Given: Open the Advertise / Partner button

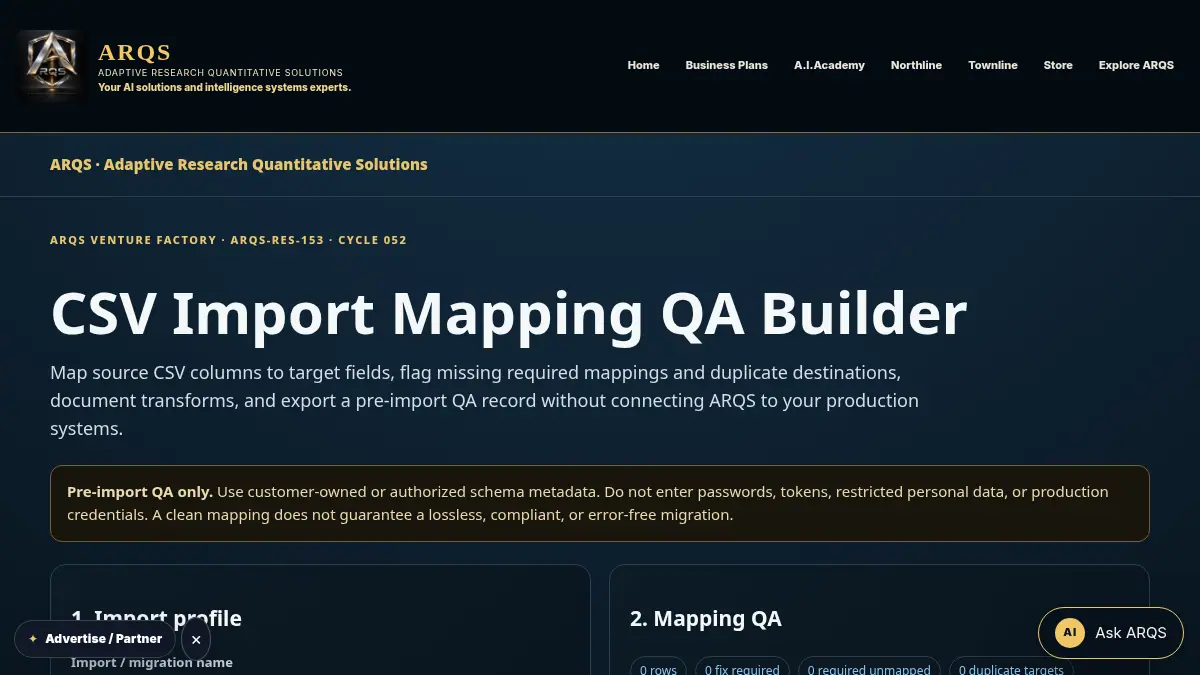Looking at the screenshot, I should (95, 639).
